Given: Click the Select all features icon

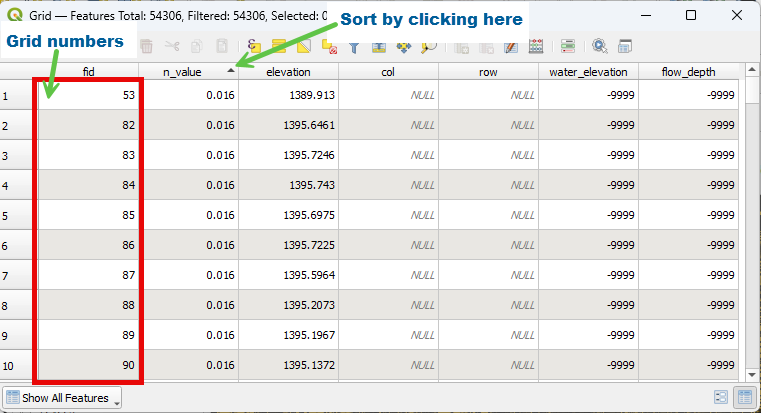Looking at the screenshot, I should pos(279,46).
